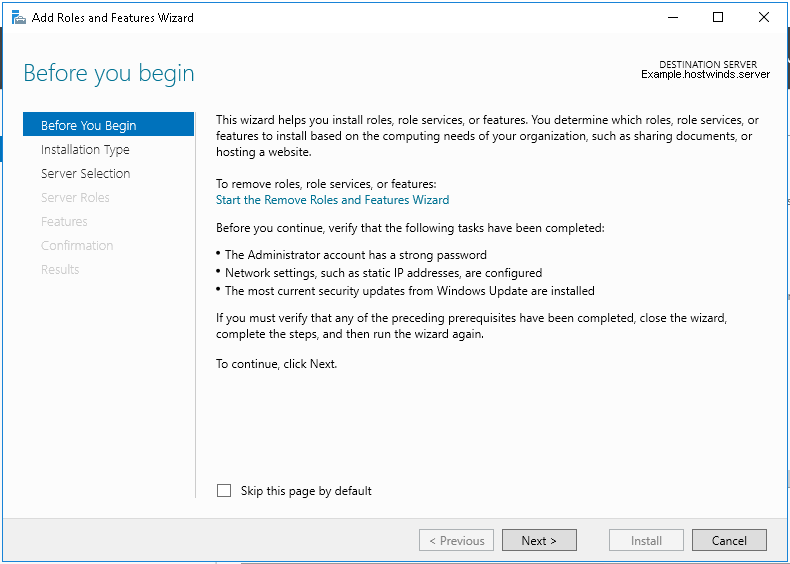Select the Confirmation step in the sidebar

[x=77, y=246]
